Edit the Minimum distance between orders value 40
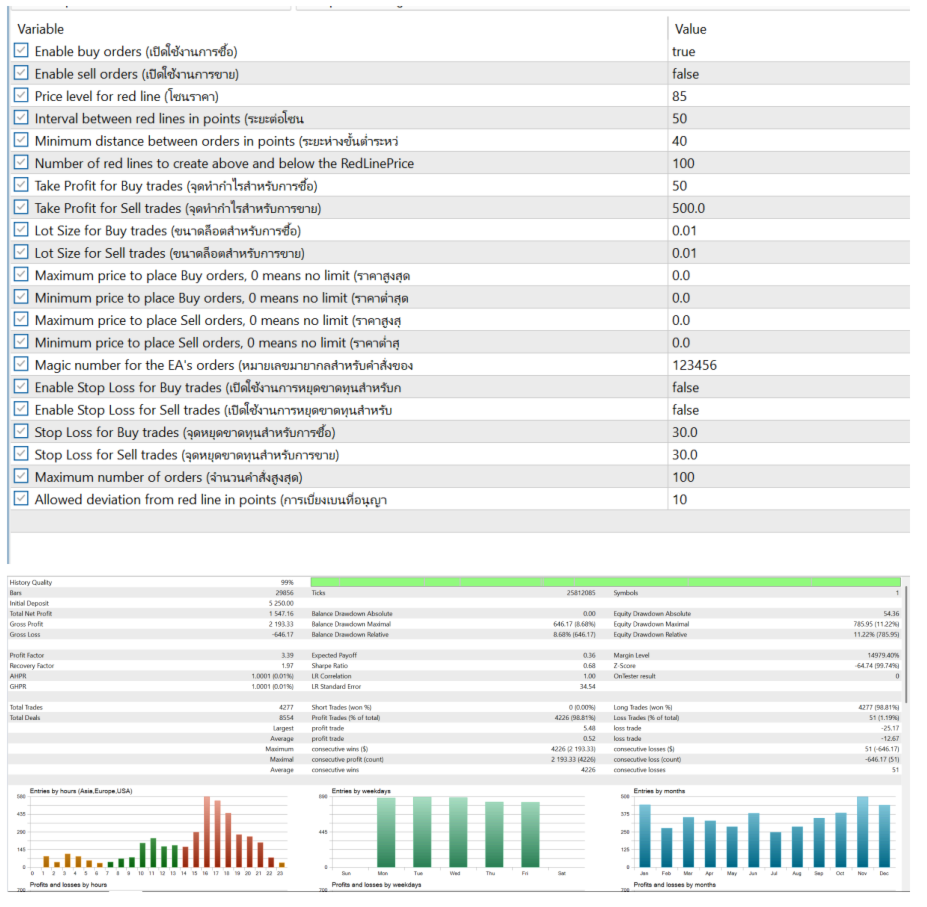927x907 pixels. point(679,141)
